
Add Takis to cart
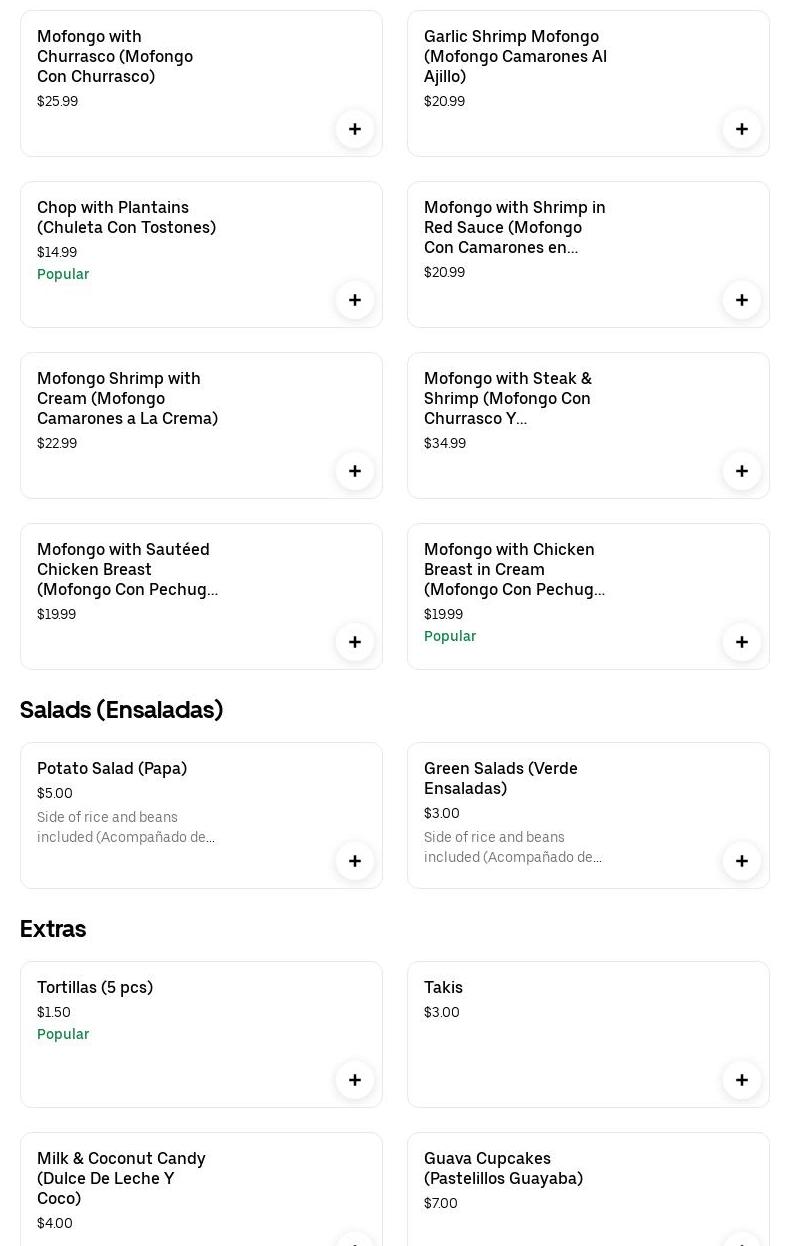tap(742, 1080)
